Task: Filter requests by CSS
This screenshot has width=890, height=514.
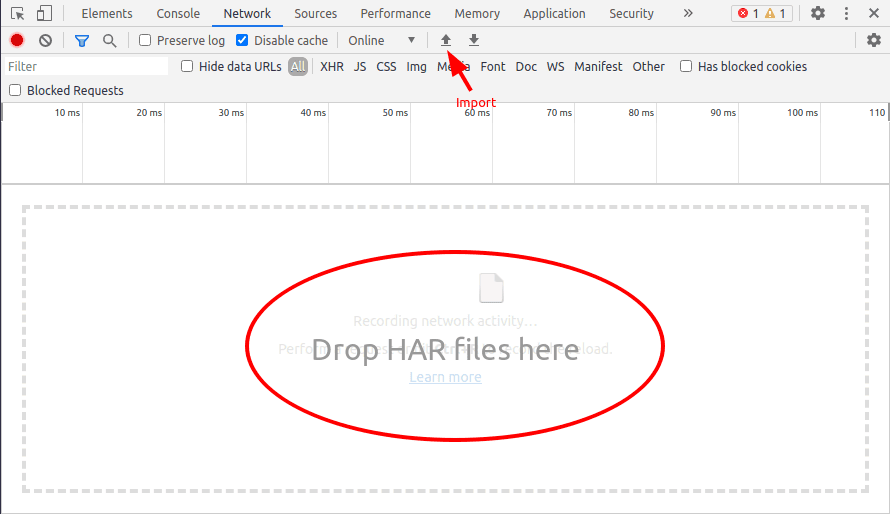Action: pyautogui.click(x=387, y=66)
